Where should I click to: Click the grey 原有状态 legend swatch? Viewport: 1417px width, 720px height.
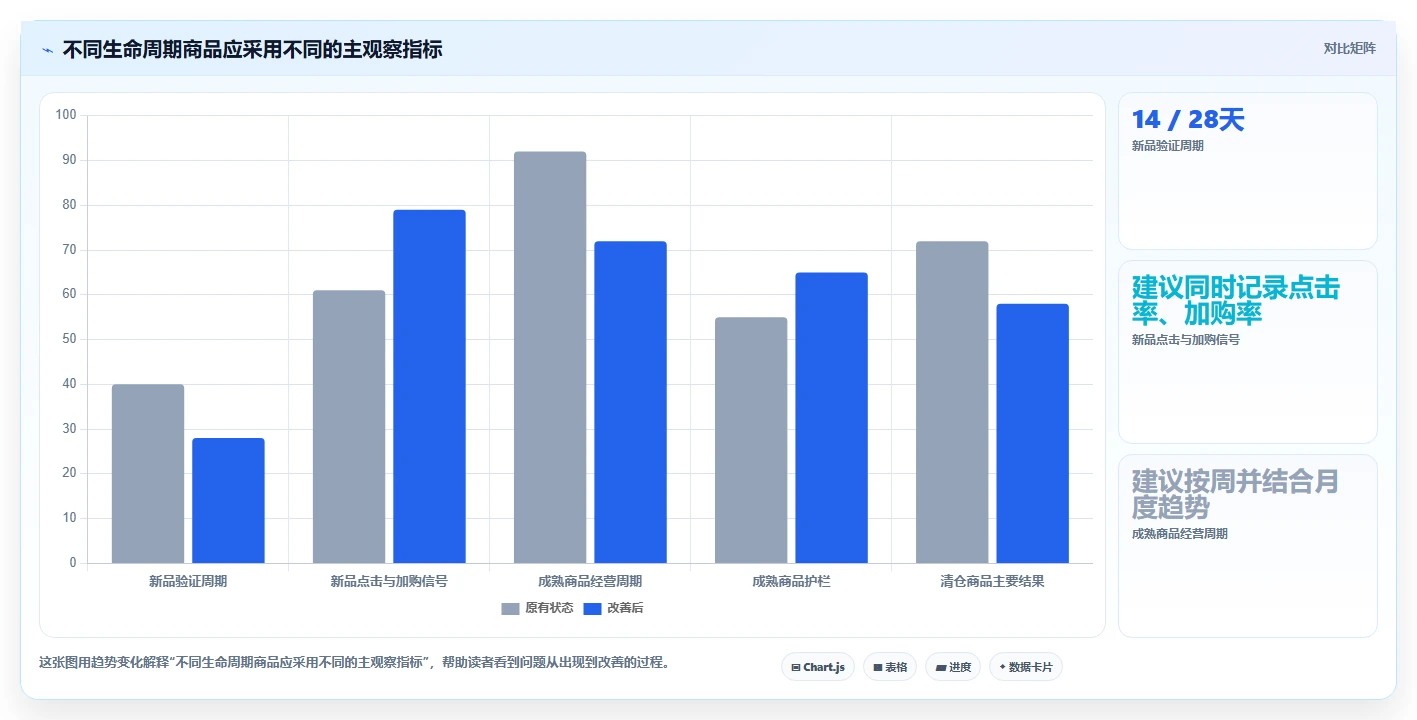pyautogui.click(x=510, y=609)
